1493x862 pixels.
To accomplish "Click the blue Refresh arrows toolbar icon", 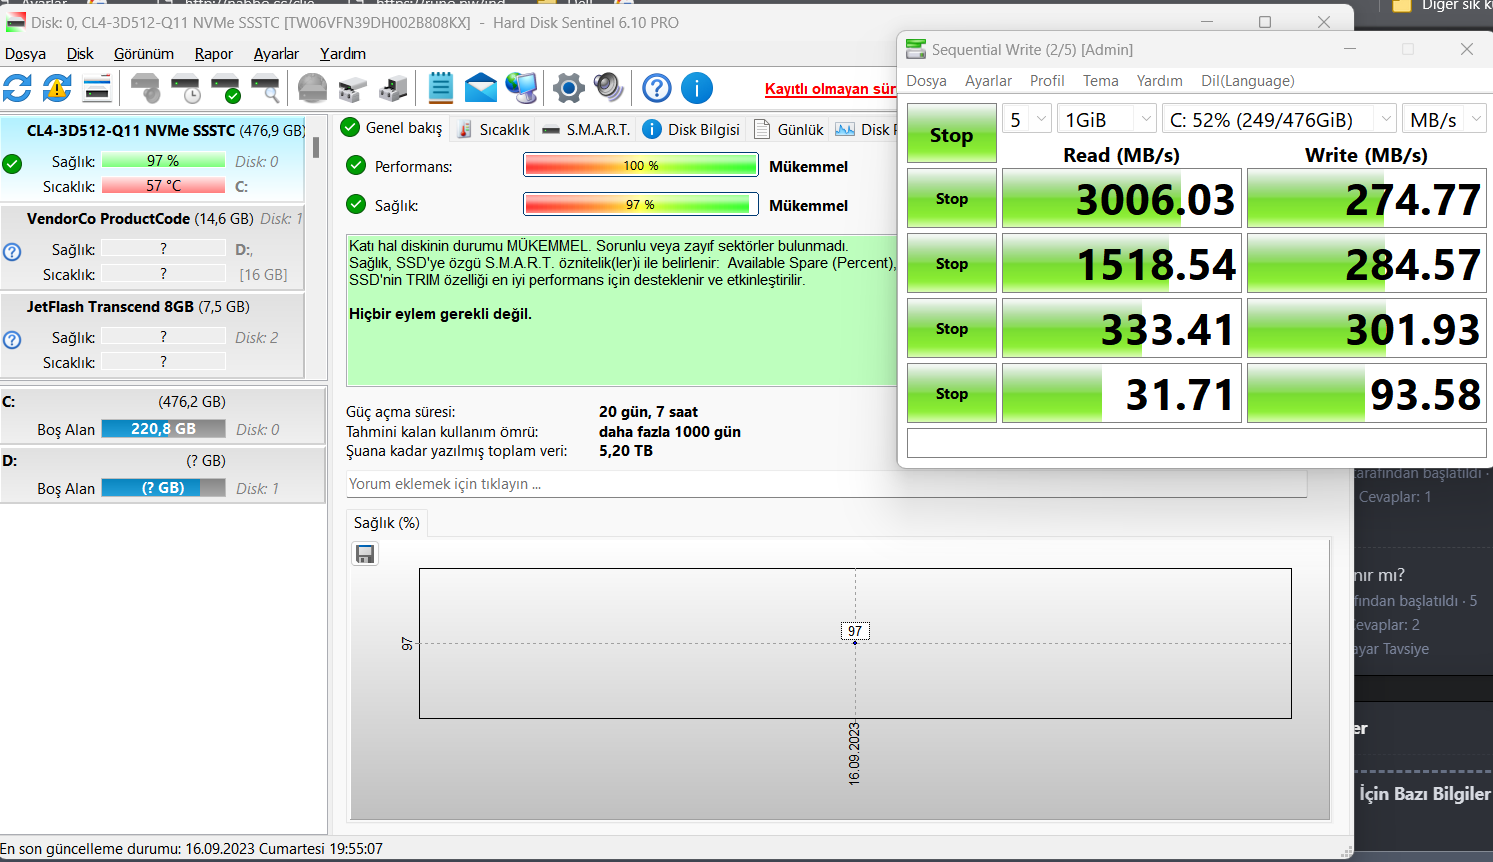I will coord(17,88).
